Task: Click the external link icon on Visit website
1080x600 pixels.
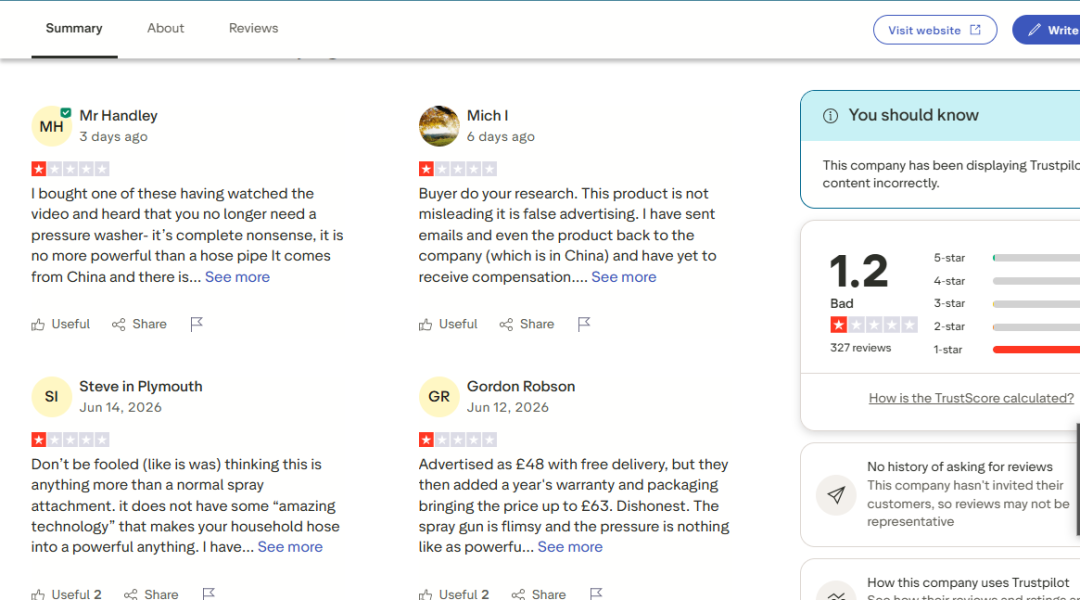Action: coord(975,30)
